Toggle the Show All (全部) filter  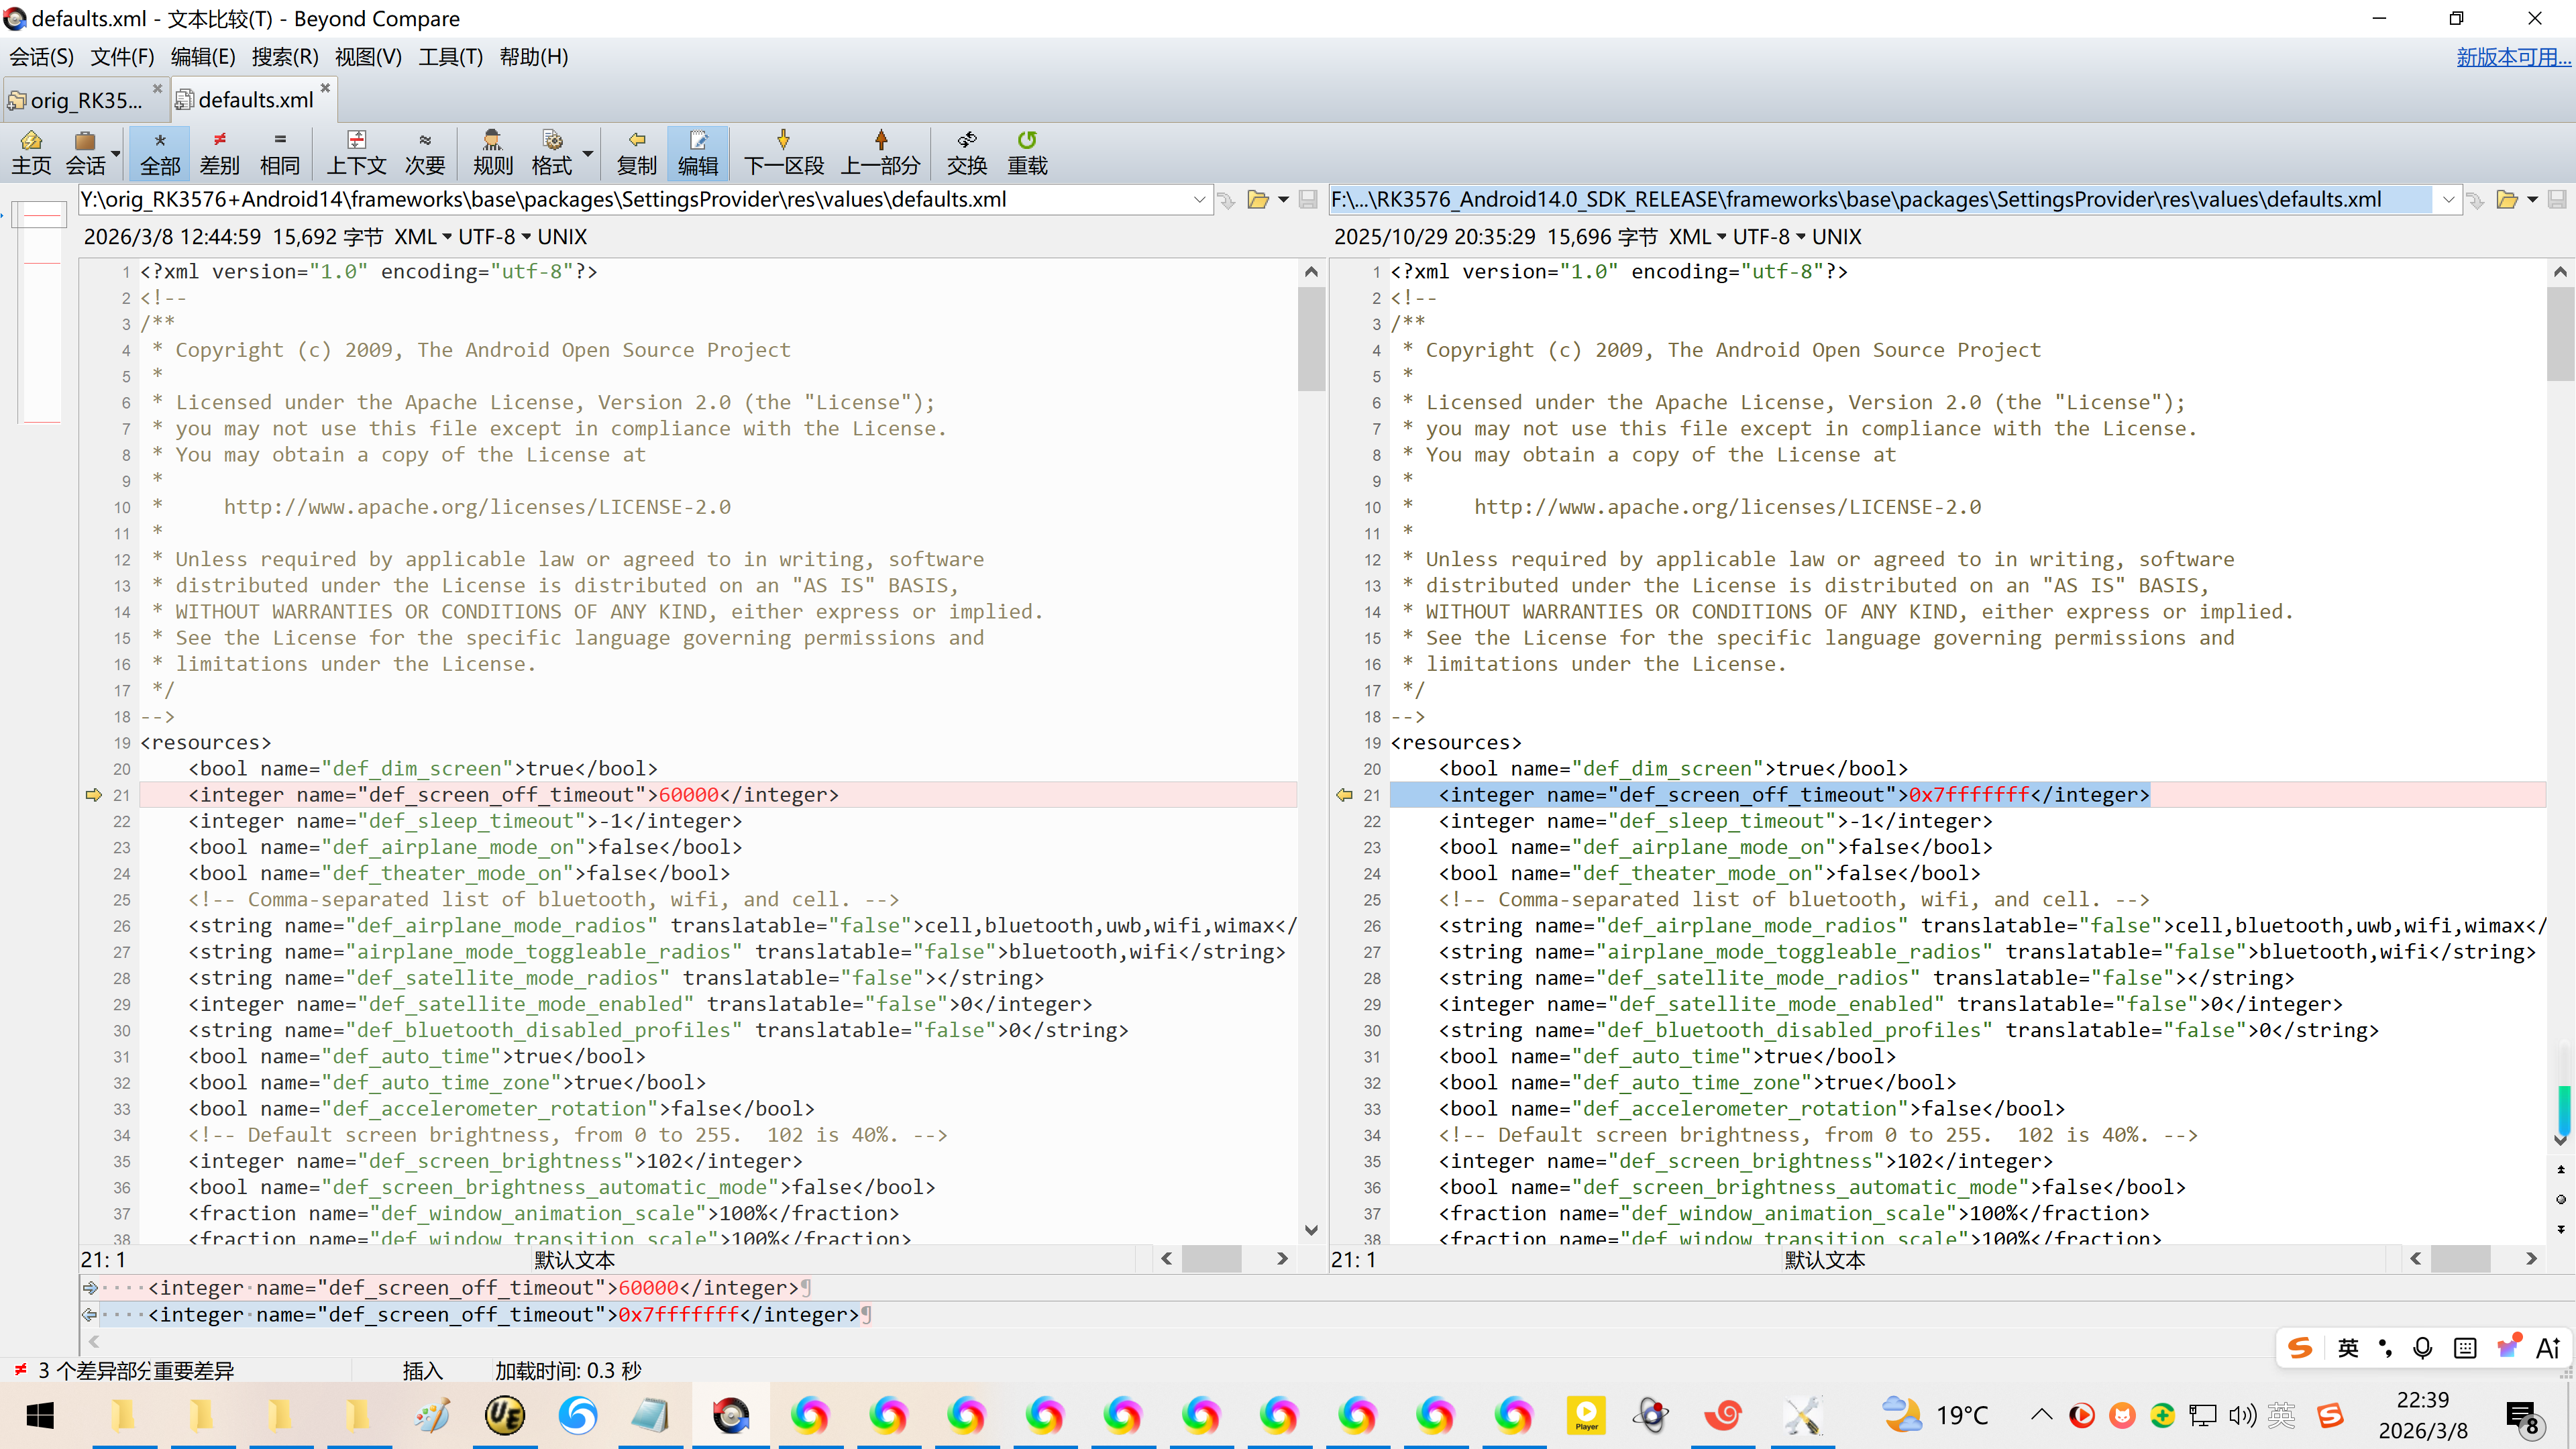pyautogui.click(x=160, y=152)
